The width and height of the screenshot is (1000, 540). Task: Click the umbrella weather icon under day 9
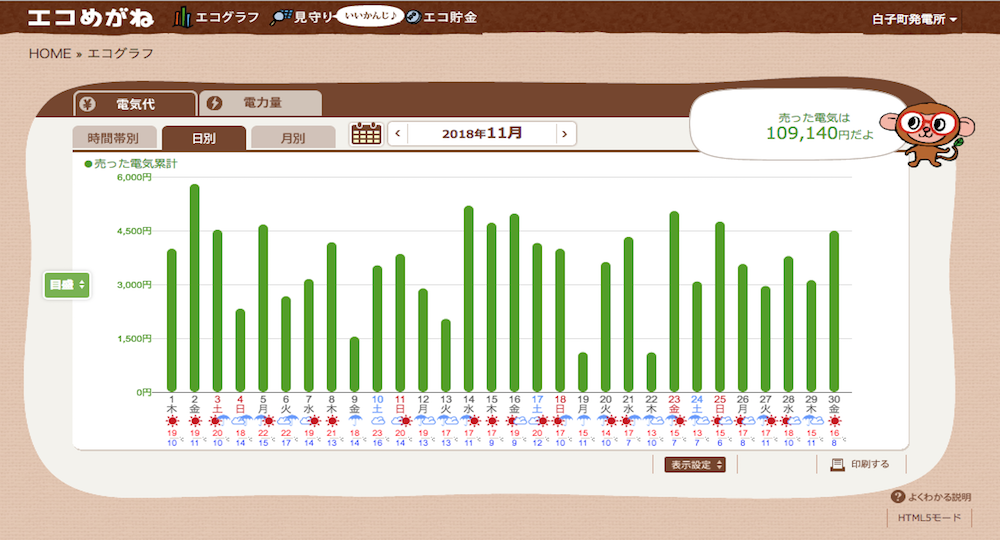[x=355, y=421]
